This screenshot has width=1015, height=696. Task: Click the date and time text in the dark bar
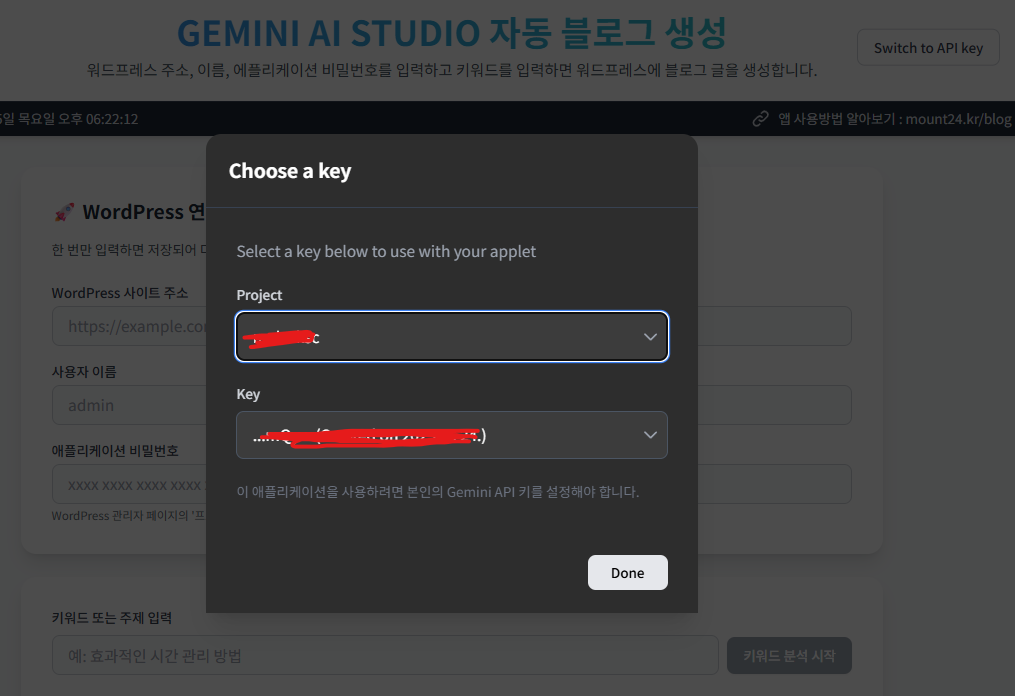tap(70, 119)
